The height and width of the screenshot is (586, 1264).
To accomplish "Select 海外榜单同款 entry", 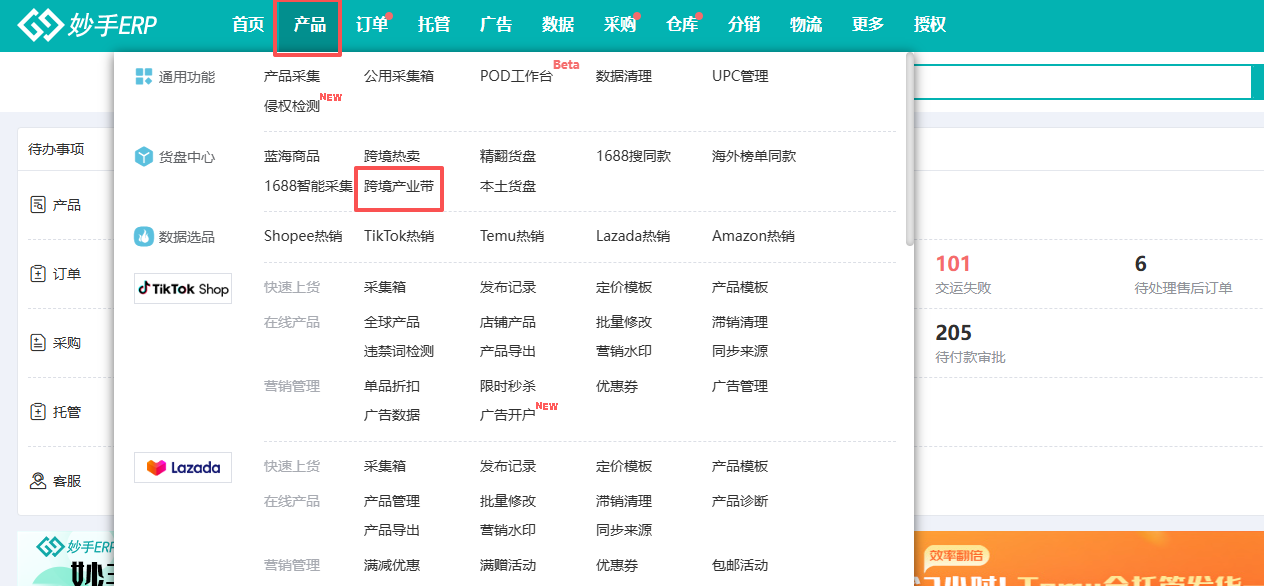I will point(754,156).
